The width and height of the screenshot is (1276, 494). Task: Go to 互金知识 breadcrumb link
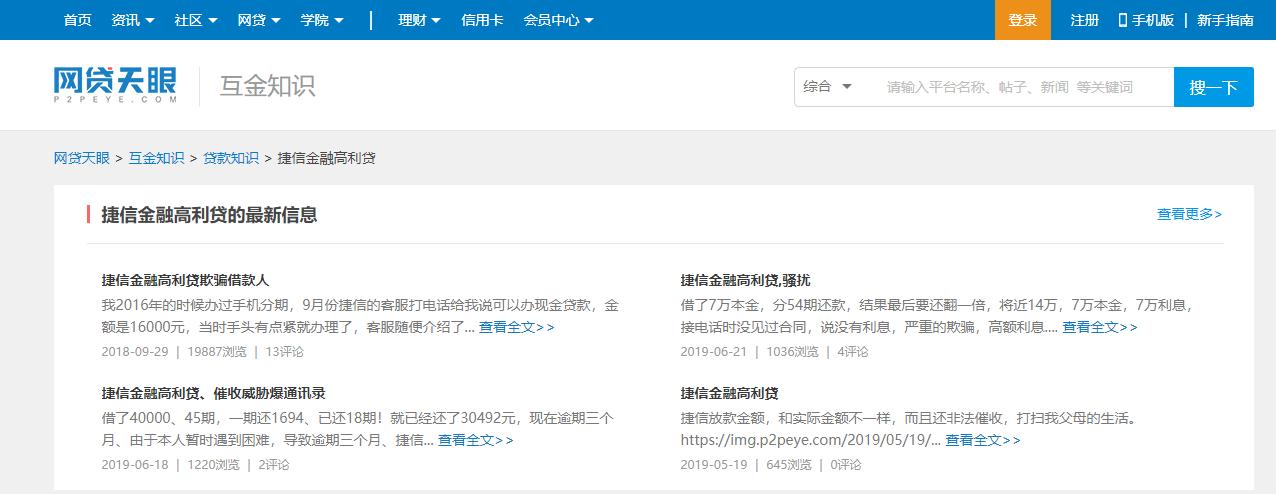pyautogui.click(x=156, y=158)
